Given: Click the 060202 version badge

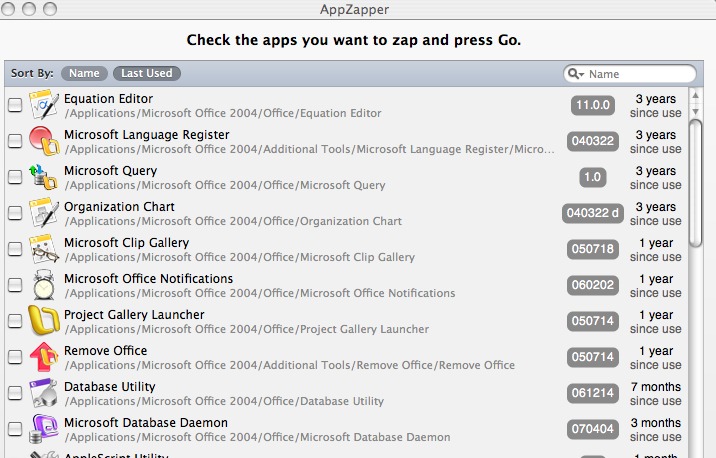Looking at the screenshot, I should 592,285.
